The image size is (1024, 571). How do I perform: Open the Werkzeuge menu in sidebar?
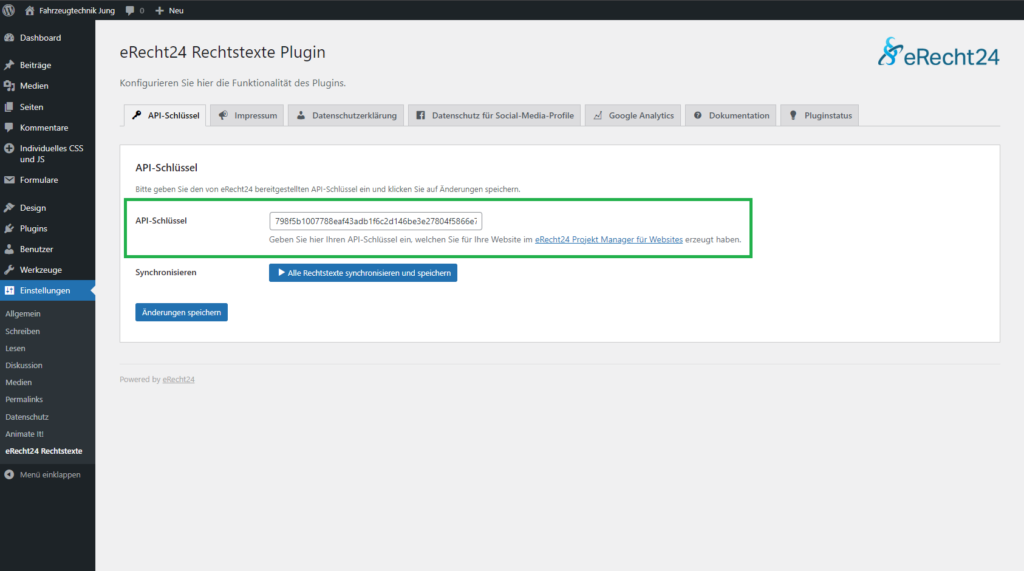[x=40, y=270]
